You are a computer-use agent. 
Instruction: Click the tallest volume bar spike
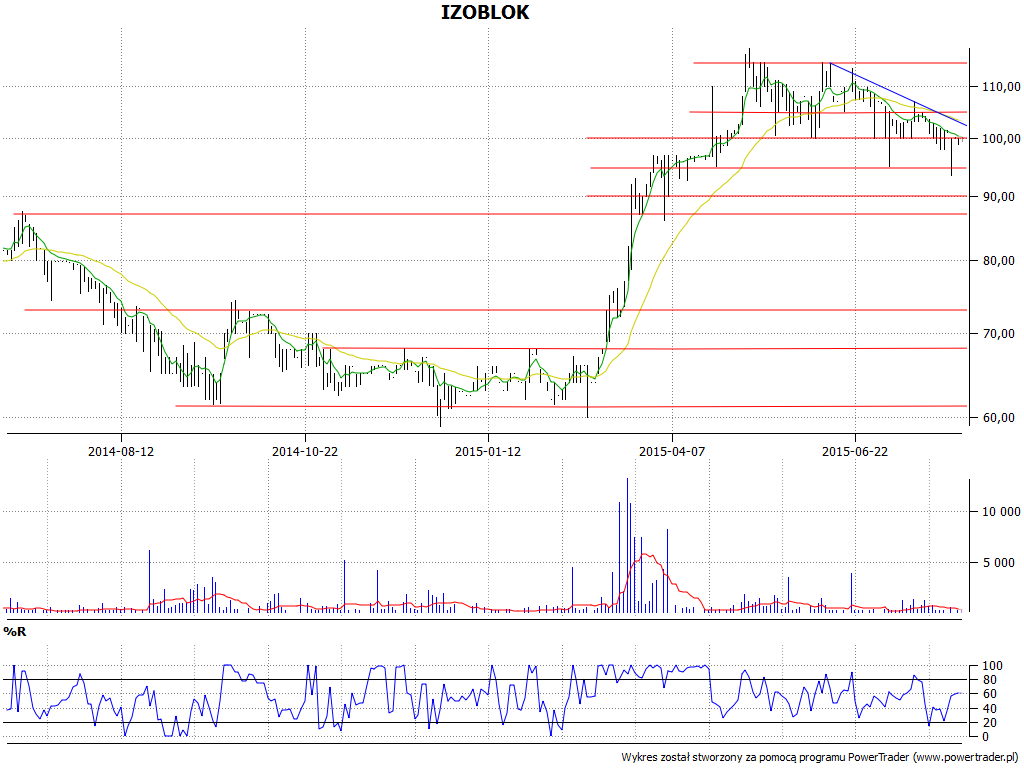pos(628,545)
